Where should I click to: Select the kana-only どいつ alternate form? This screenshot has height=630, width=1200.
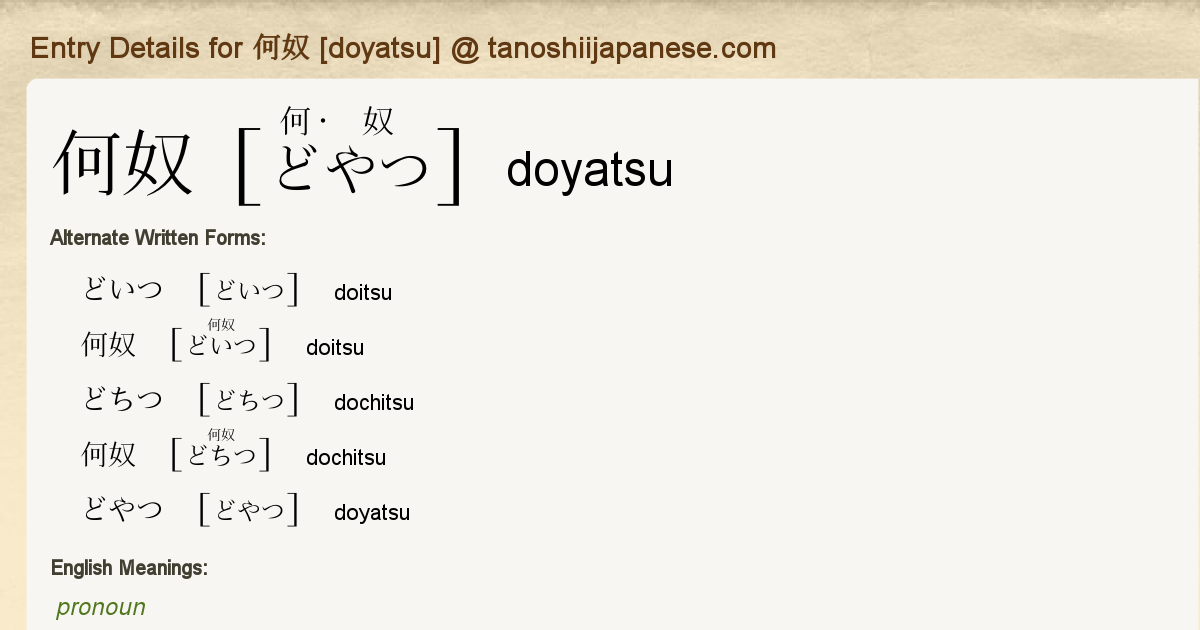tap(122, 290)
